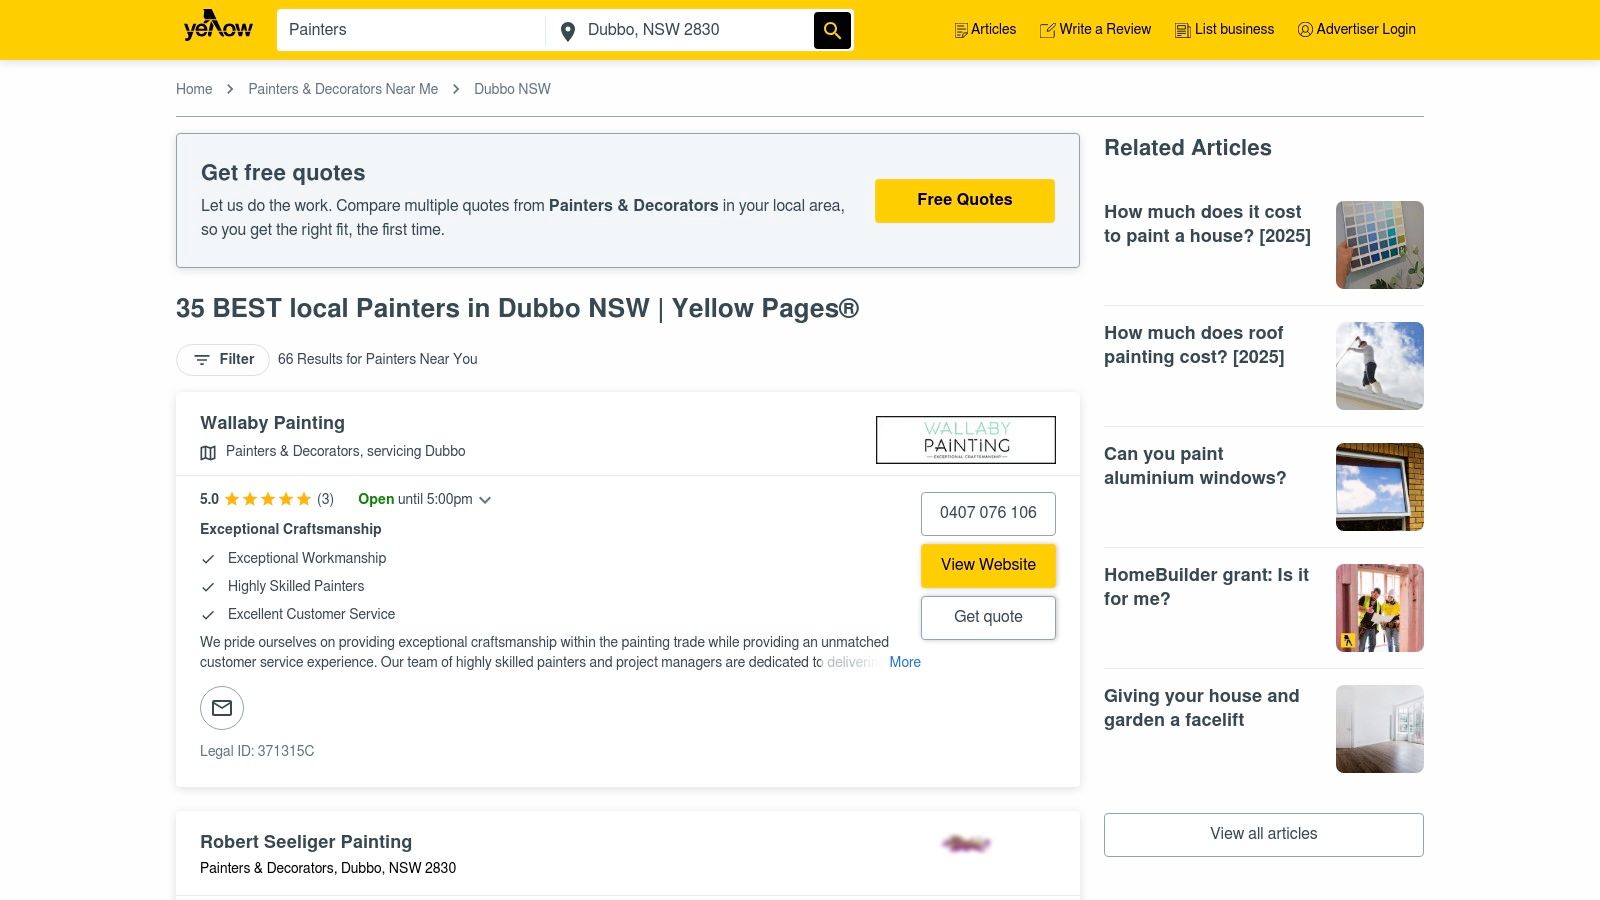Click the map icon next to Painters & Decorators
Screen dimensions: 1600x900
point(207,452)
